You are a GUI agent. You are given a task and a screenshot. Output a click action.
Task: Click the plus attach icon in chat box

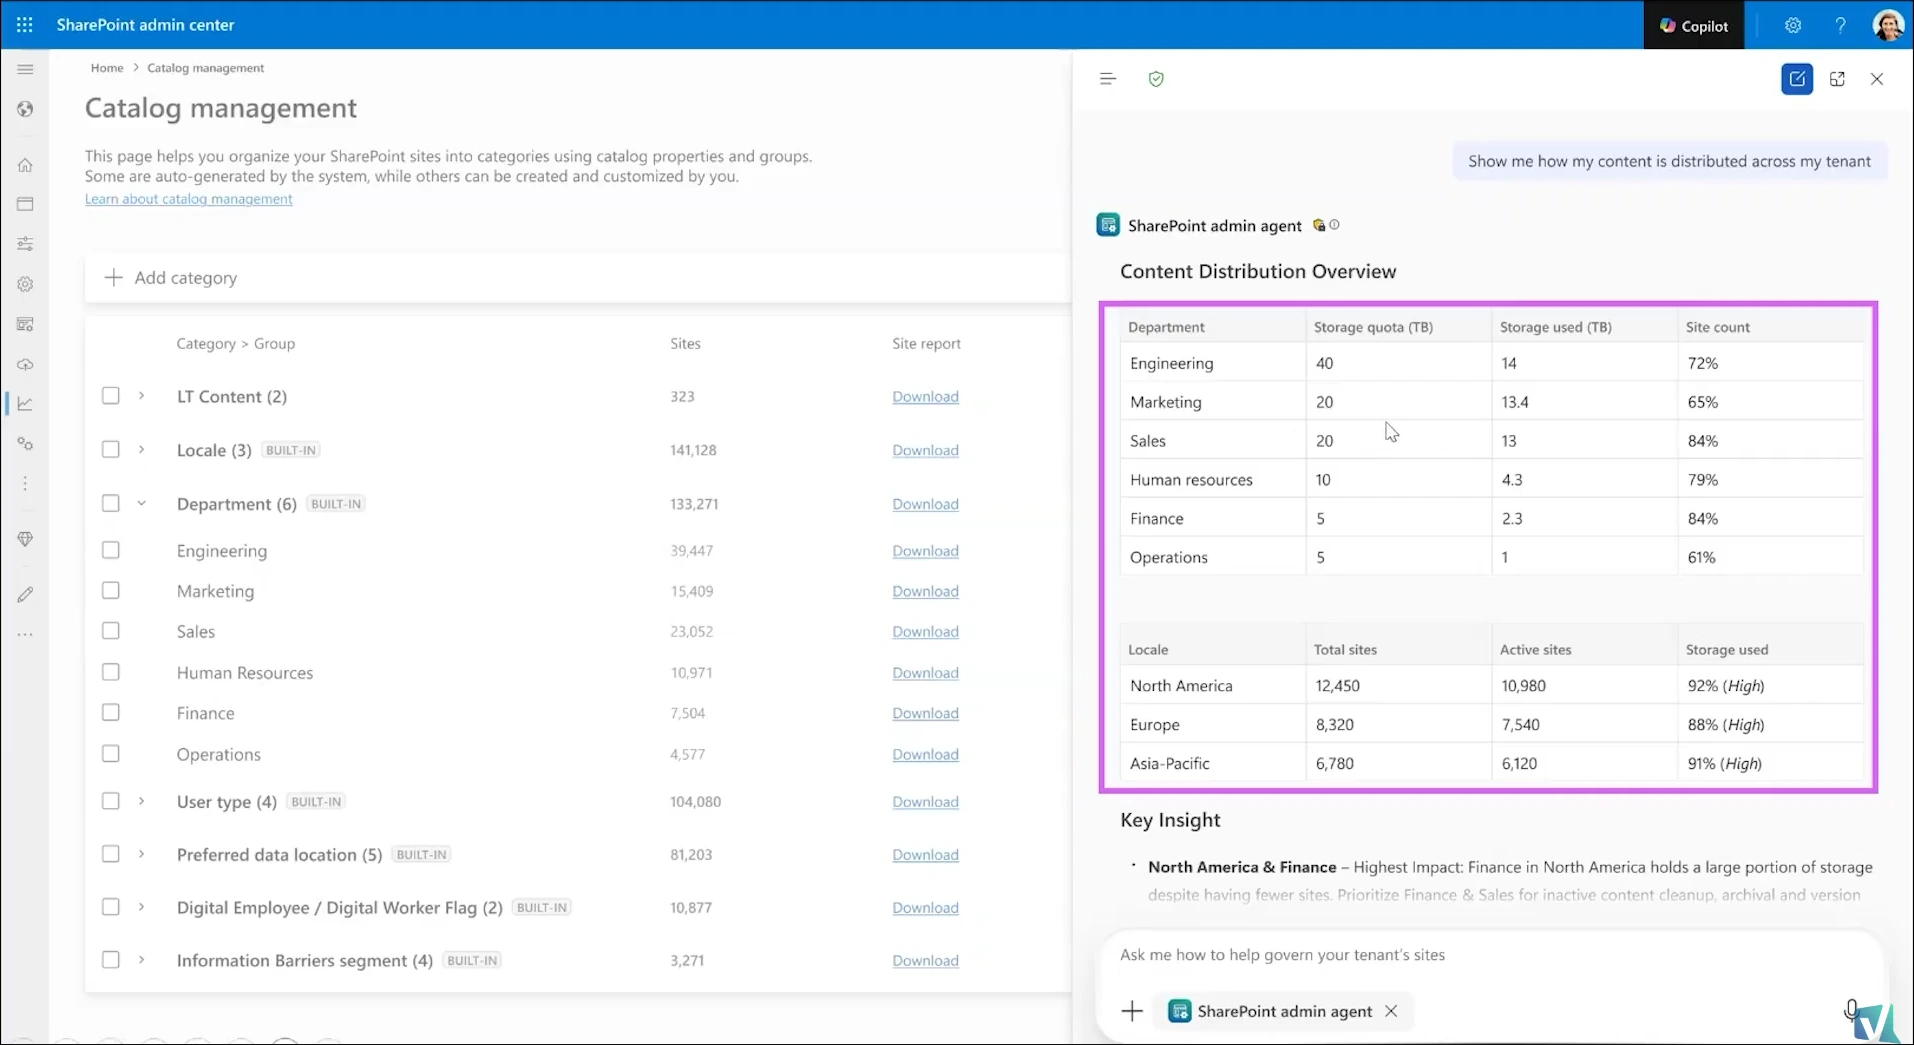point(1132,1011)
